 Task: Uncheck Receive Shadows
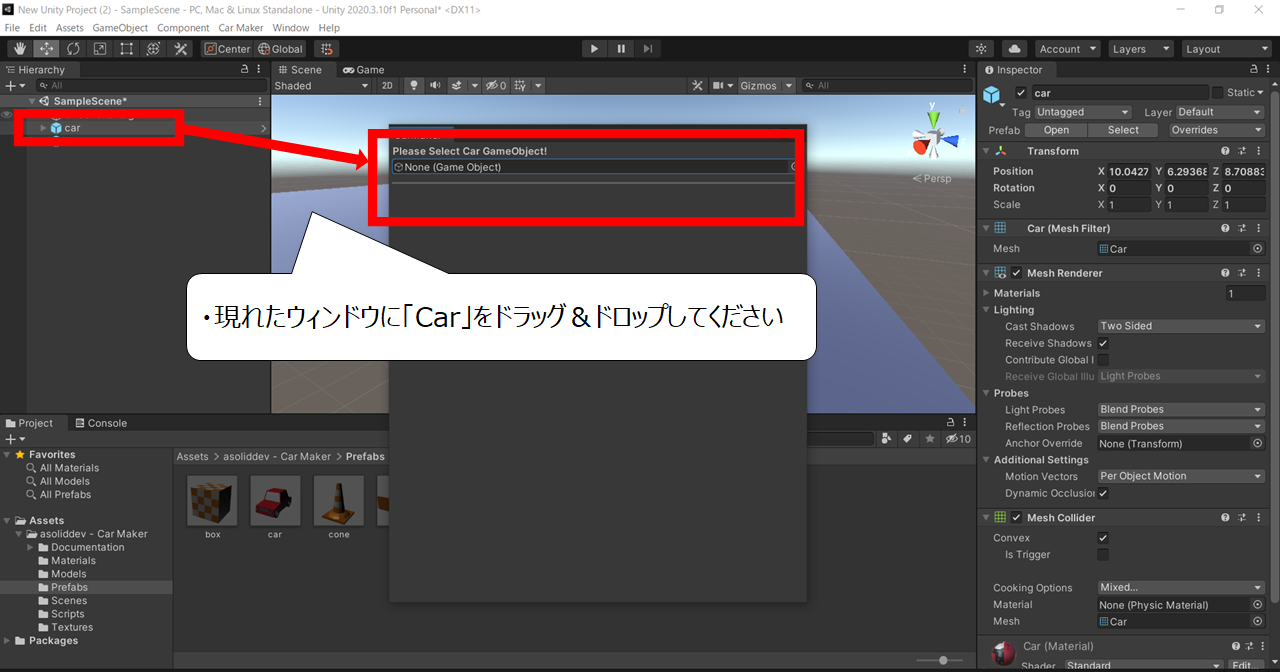1103,343
